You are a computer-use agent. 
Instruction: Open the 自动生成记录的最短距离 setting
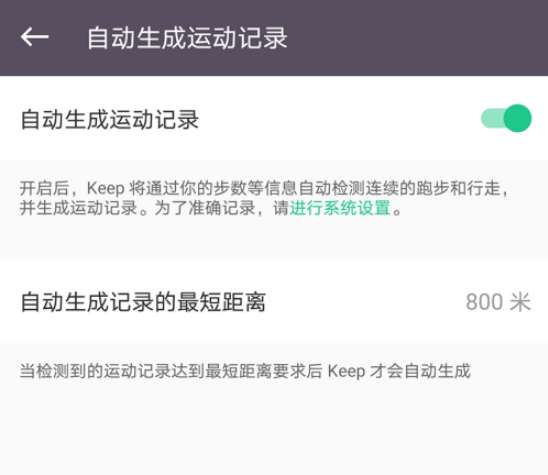pos(274,301)
